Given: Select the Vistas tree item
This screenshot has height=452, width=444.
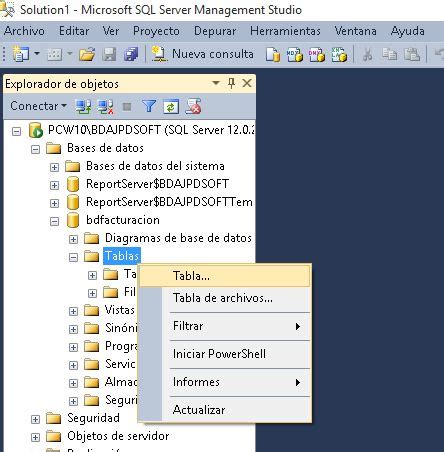Looking at the screenshot, I should pos(119,310).
